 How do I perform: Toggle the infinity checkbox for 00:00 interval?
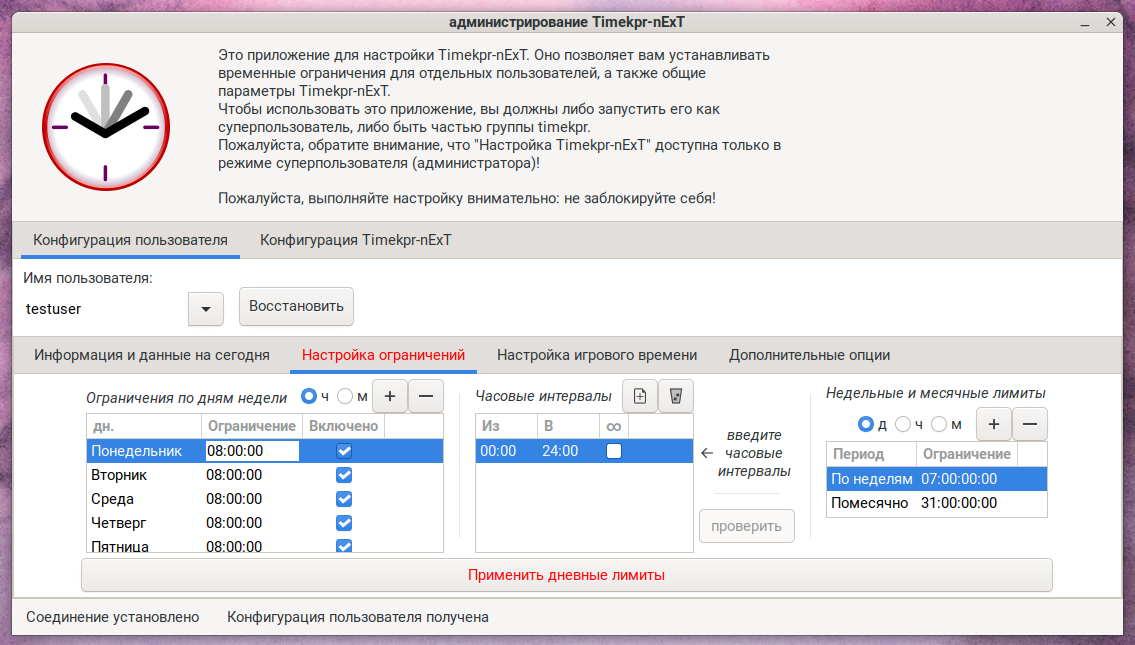click(x=614, y=451)
